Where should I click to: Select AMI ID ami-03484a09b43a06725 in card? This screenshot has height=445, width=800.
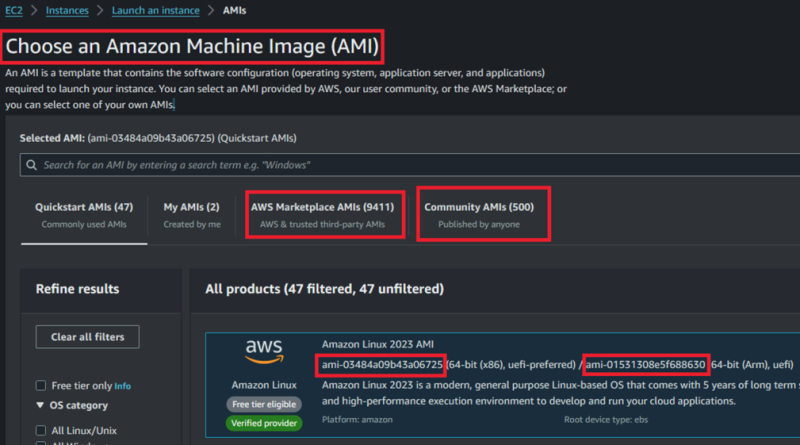pyautogui.click(x=382, y=364)
